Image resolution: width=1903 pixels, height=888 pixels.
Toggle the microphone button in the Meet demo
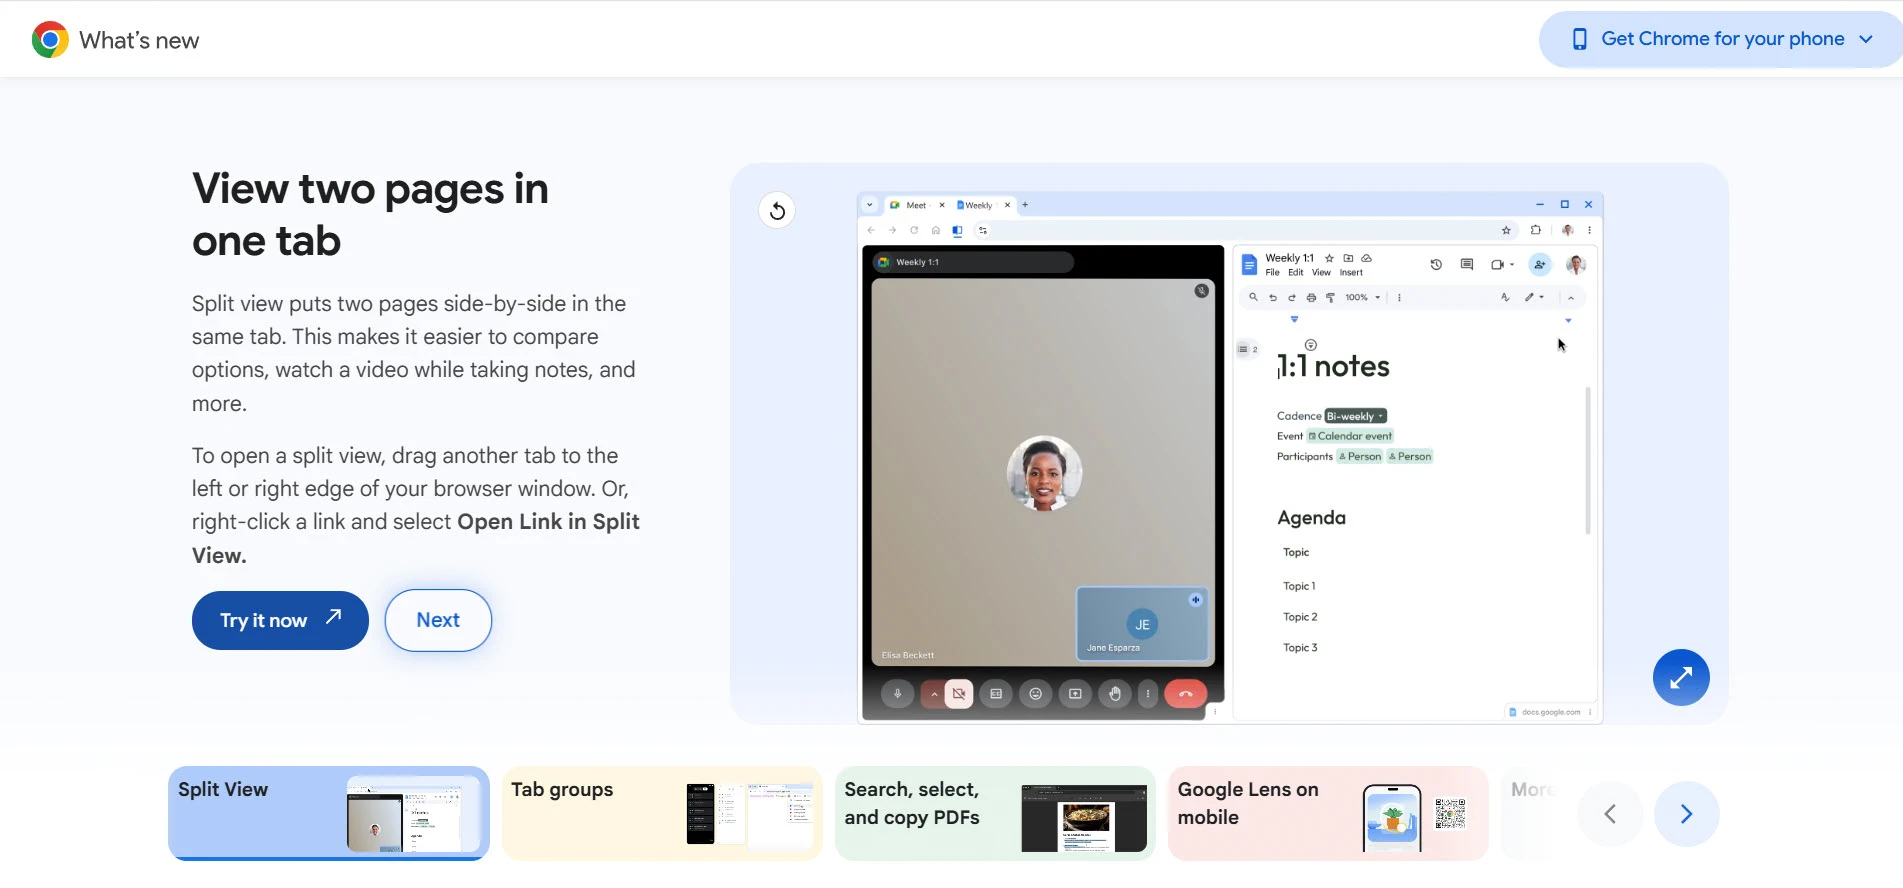(897, 694)
